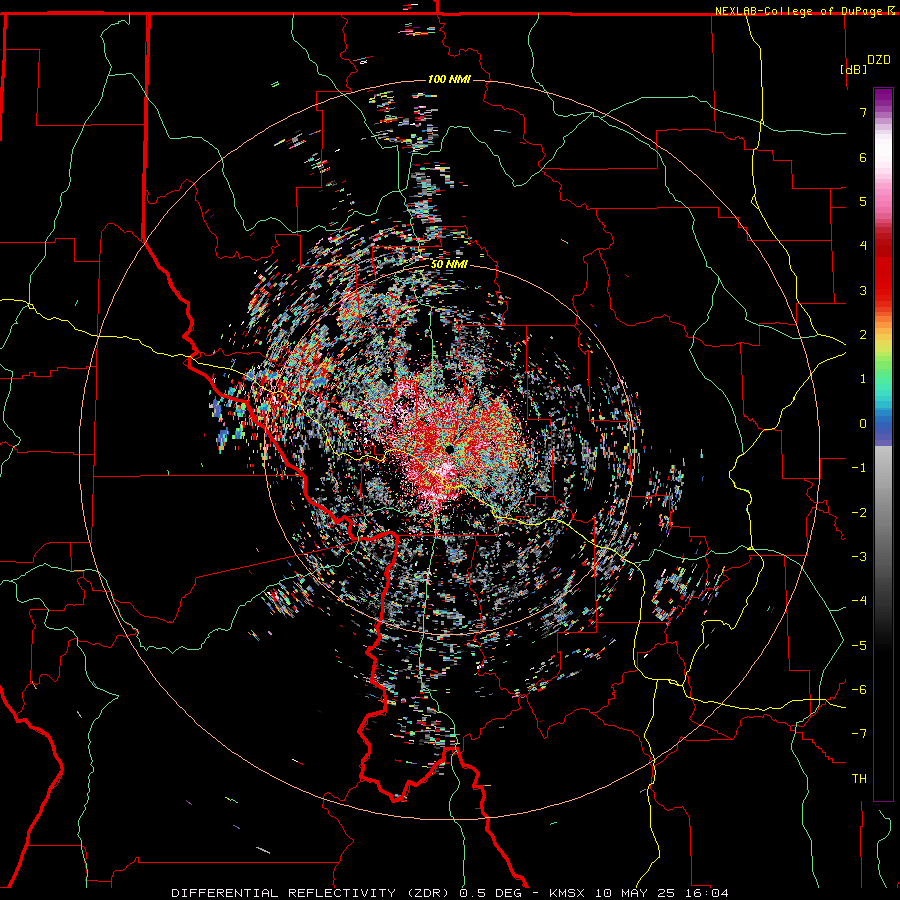Click the KMSX station identifier in caption
Viewport: 900px width, 900px height.
[x=567, y=893]
